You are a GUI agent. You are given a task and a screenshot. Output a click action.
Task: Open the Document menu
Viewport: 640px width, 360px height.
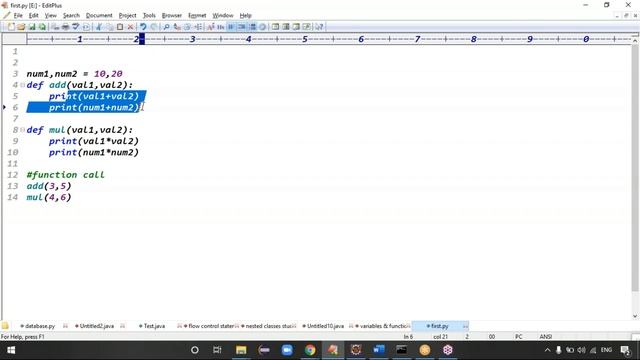[x=99, y=16]
